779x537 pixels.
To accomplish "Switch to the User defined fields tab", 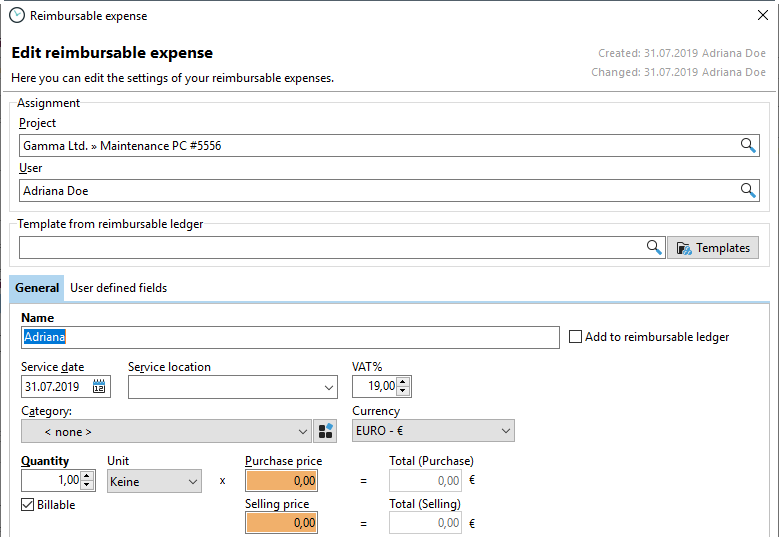I will 118,288.
